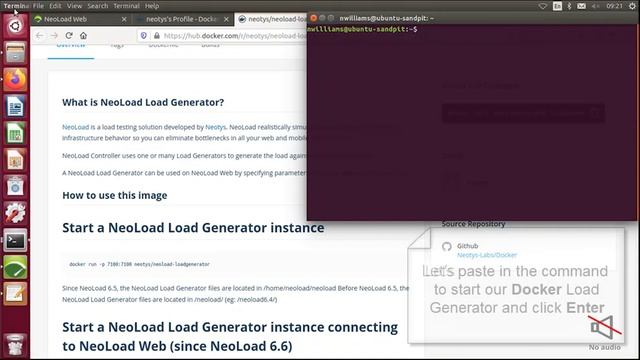
Task: Open the Ubuntu Dash search launcher
Action: coord(15,26)
